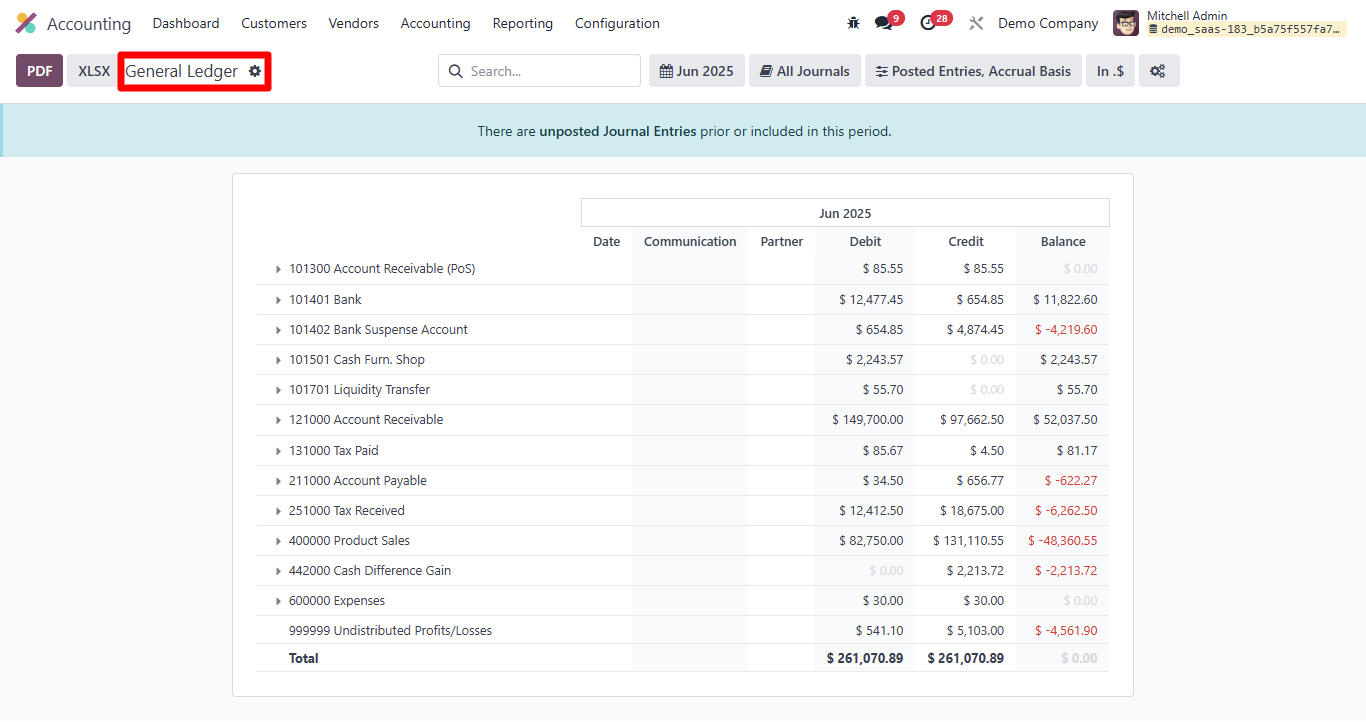Click the magnifier icon in search box
The height and width of the screenshot is (722, 1366).
tap(456, 71)
